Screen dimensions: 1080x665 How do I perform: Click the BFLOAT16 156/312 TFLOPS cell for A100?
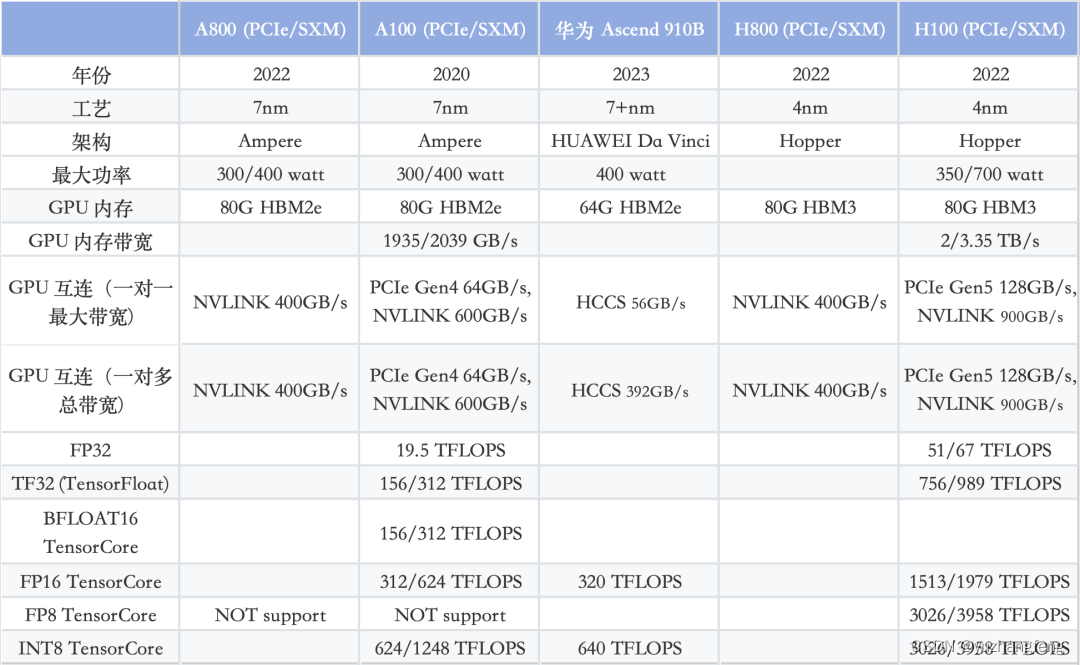pyautogui.click(x=450, y=533)
